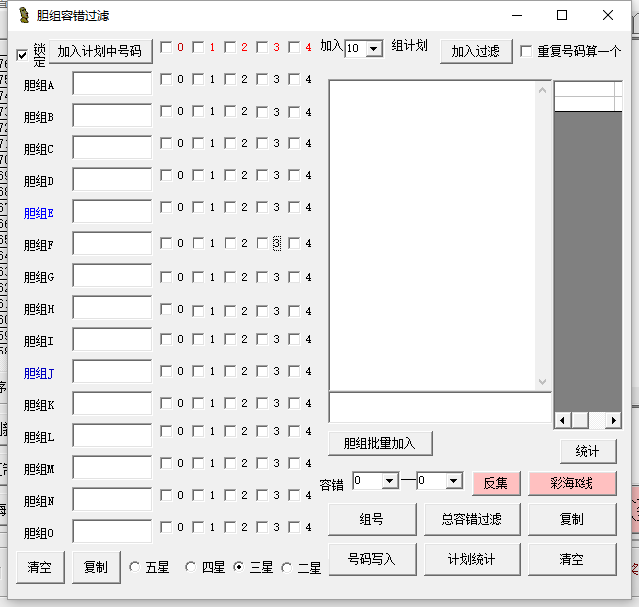Viewport: 639px width, 607px height.
Task: Expand the first 容错 dropdown
Action: 389,481
